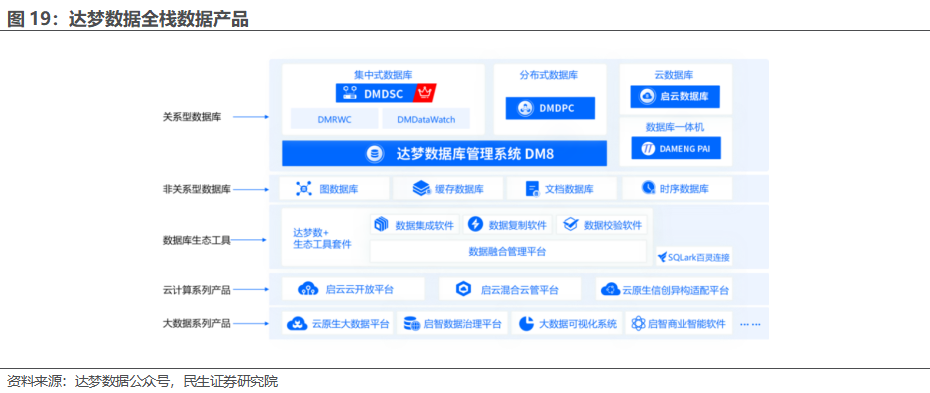Click the 启云云开放平台 label text
Image resolution: width=930 pixels, height=393 pixels.
tap(359, 290)
